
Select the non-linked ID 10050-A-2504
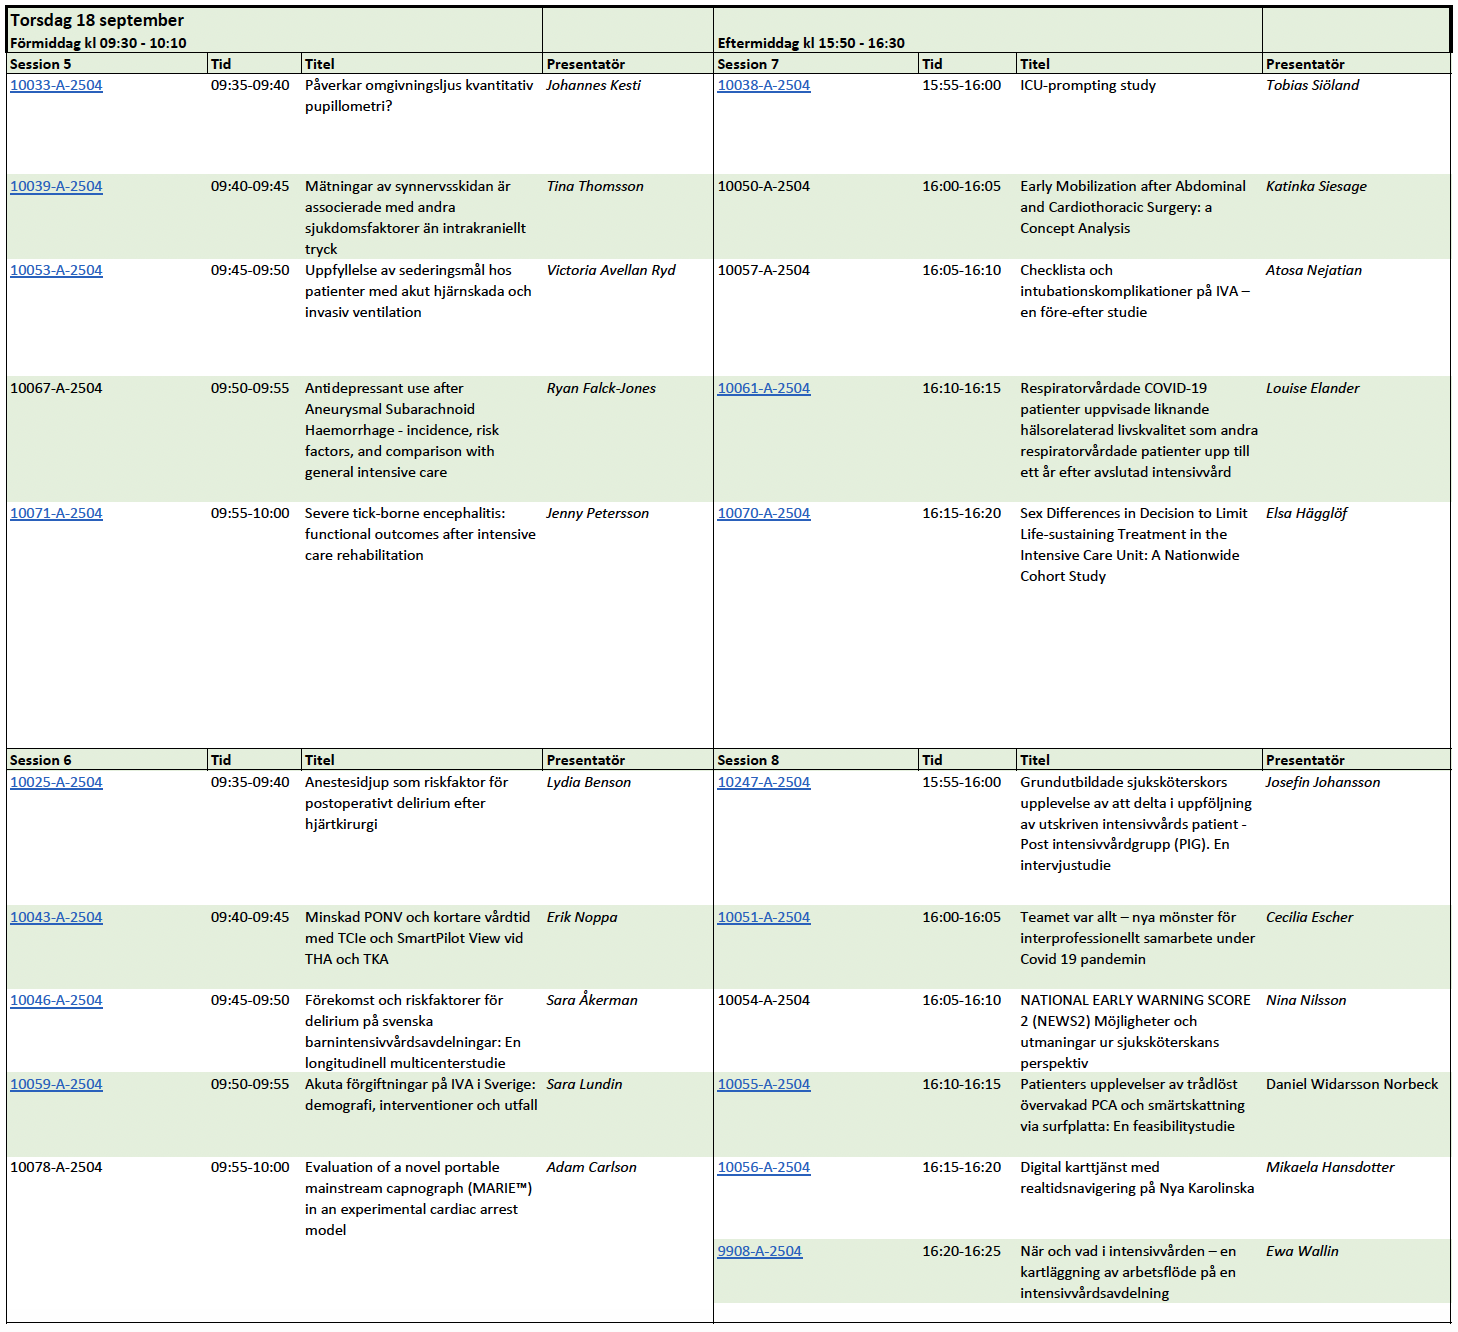pos(764,186)
